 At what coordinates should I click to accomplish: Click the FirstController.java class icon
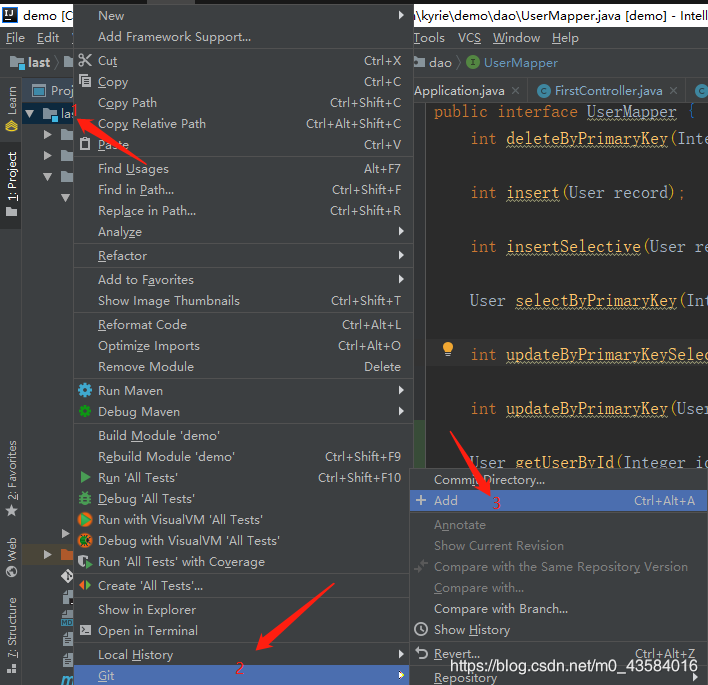(x=544, y=91)
